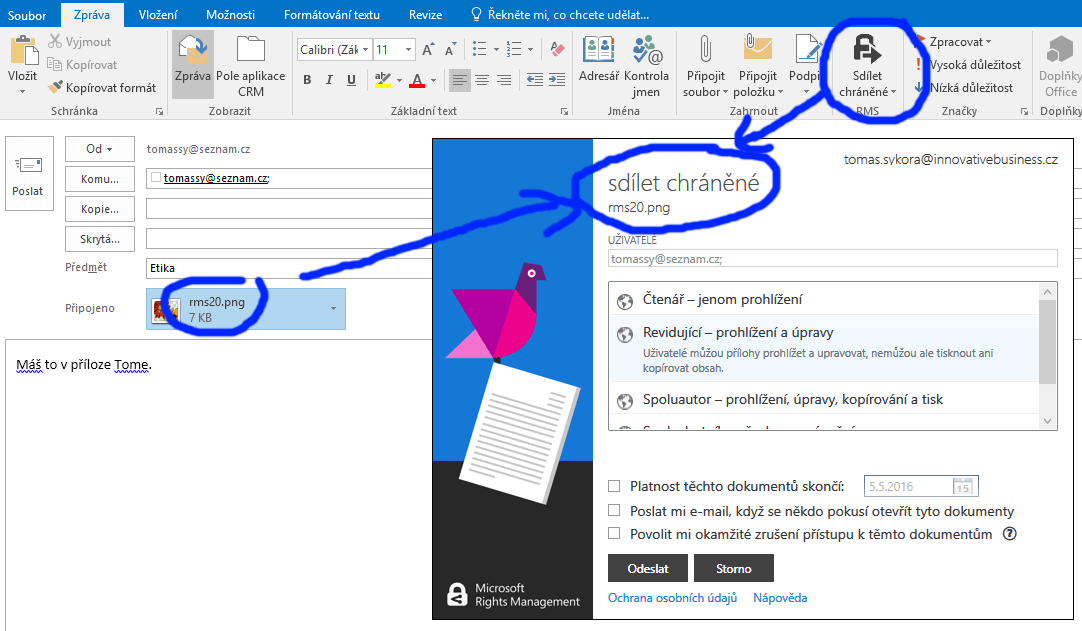Switch to the Formátování textu tab
This screenshot has height=631, width=1082.
point(332,14)
